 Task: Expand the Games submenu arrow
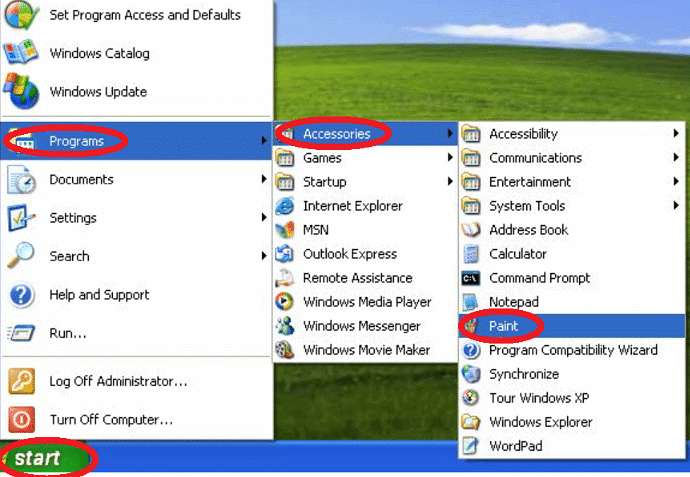pos(451,158)
